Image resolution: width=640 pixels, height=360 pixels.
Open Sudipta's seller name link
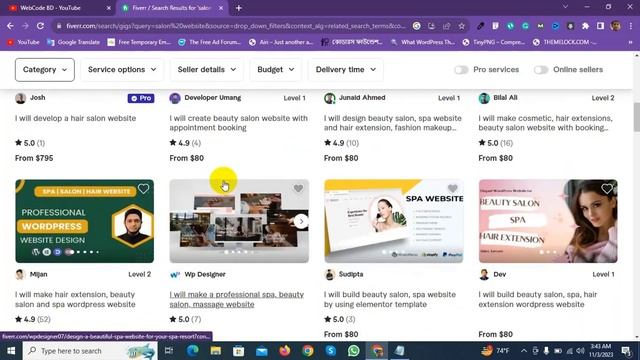coord(351,274)
